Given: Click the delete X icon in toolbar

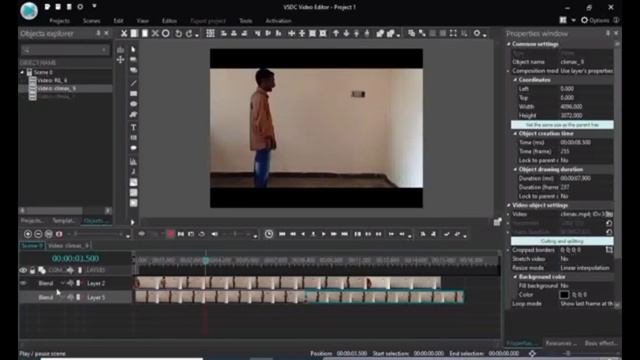Looking at the screenshot, I should tap(155, 33).
